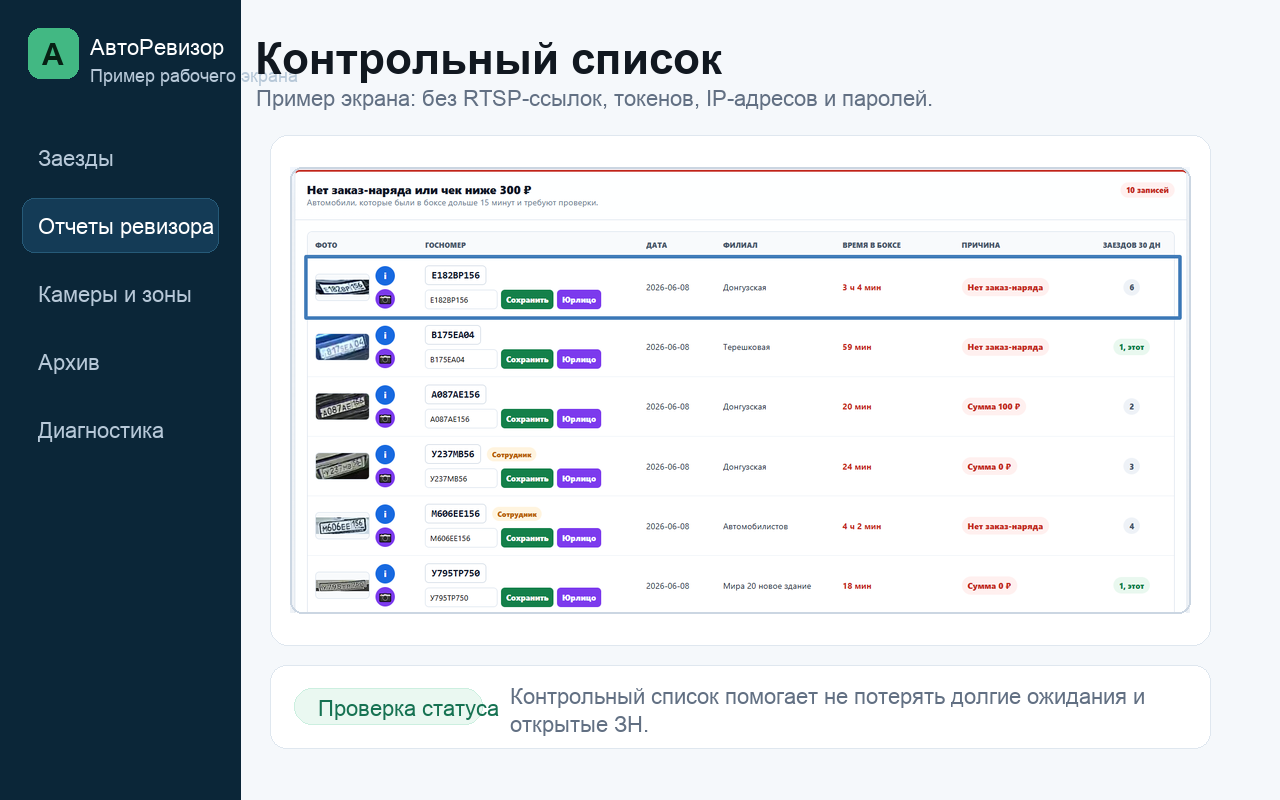This screenshot has height=800, width=1280.
Task: Open camera icon for plate В175ЕА04
Action: (385, 358)
